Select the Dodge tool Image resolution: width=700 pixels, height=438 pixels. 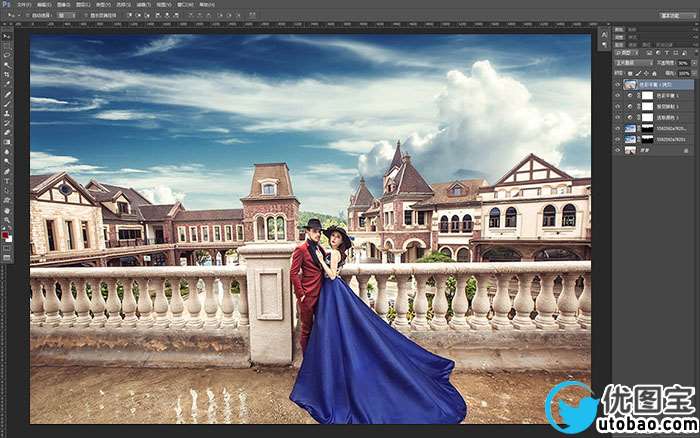coord(6,161)
